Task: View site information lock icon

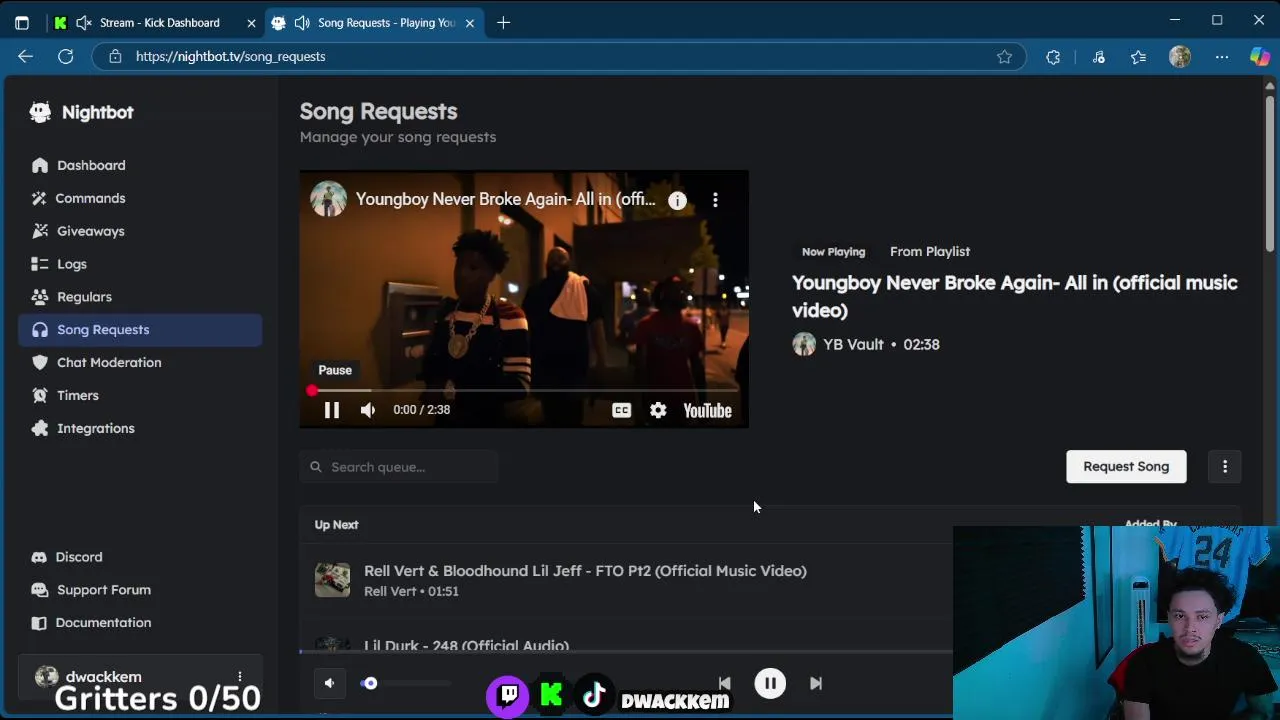Action: click(115, 57)
